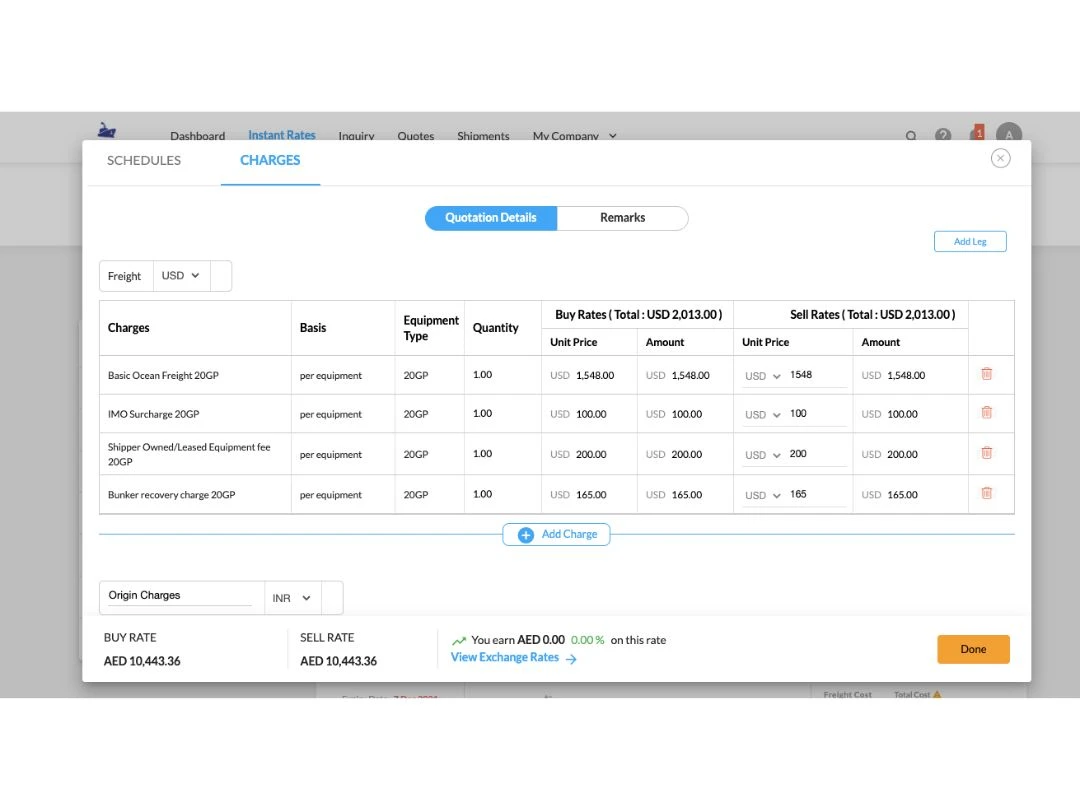The width and height of the screenshot is (1080, 810).
Task: Open sell currency dropdown for Bunker recovery charge
Action: click(x=763, y=495)
